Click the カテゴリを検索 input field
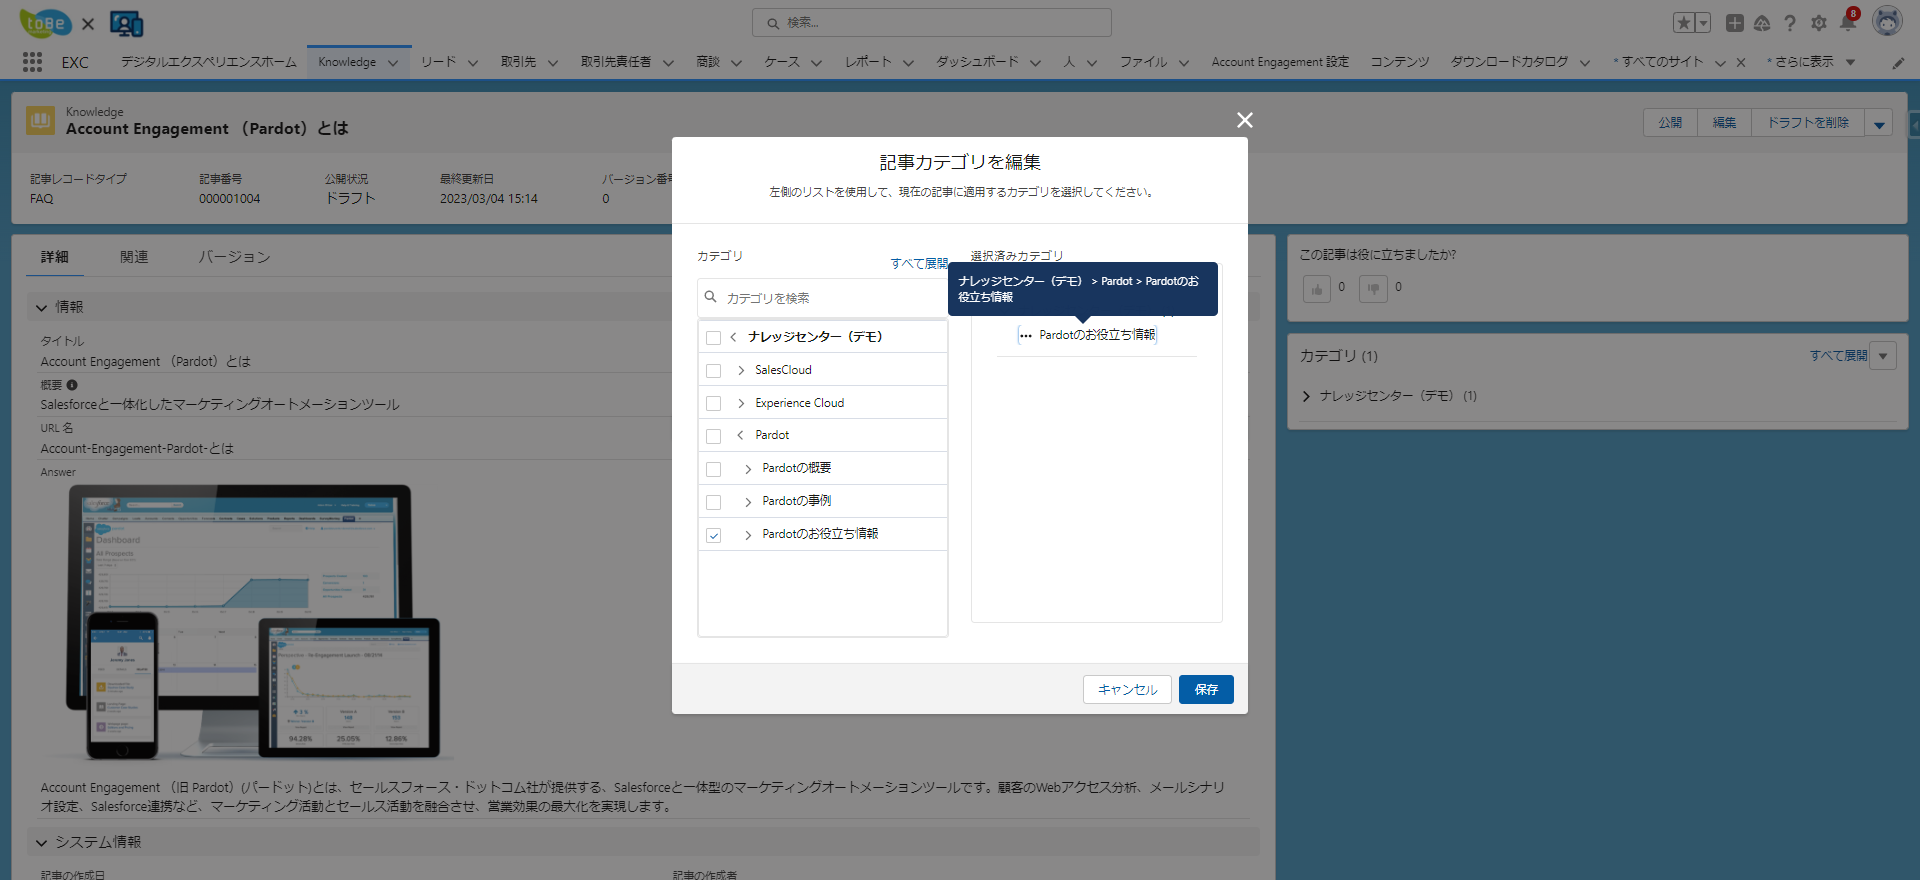Screen dimensions: 1920x880 (822, 298)
